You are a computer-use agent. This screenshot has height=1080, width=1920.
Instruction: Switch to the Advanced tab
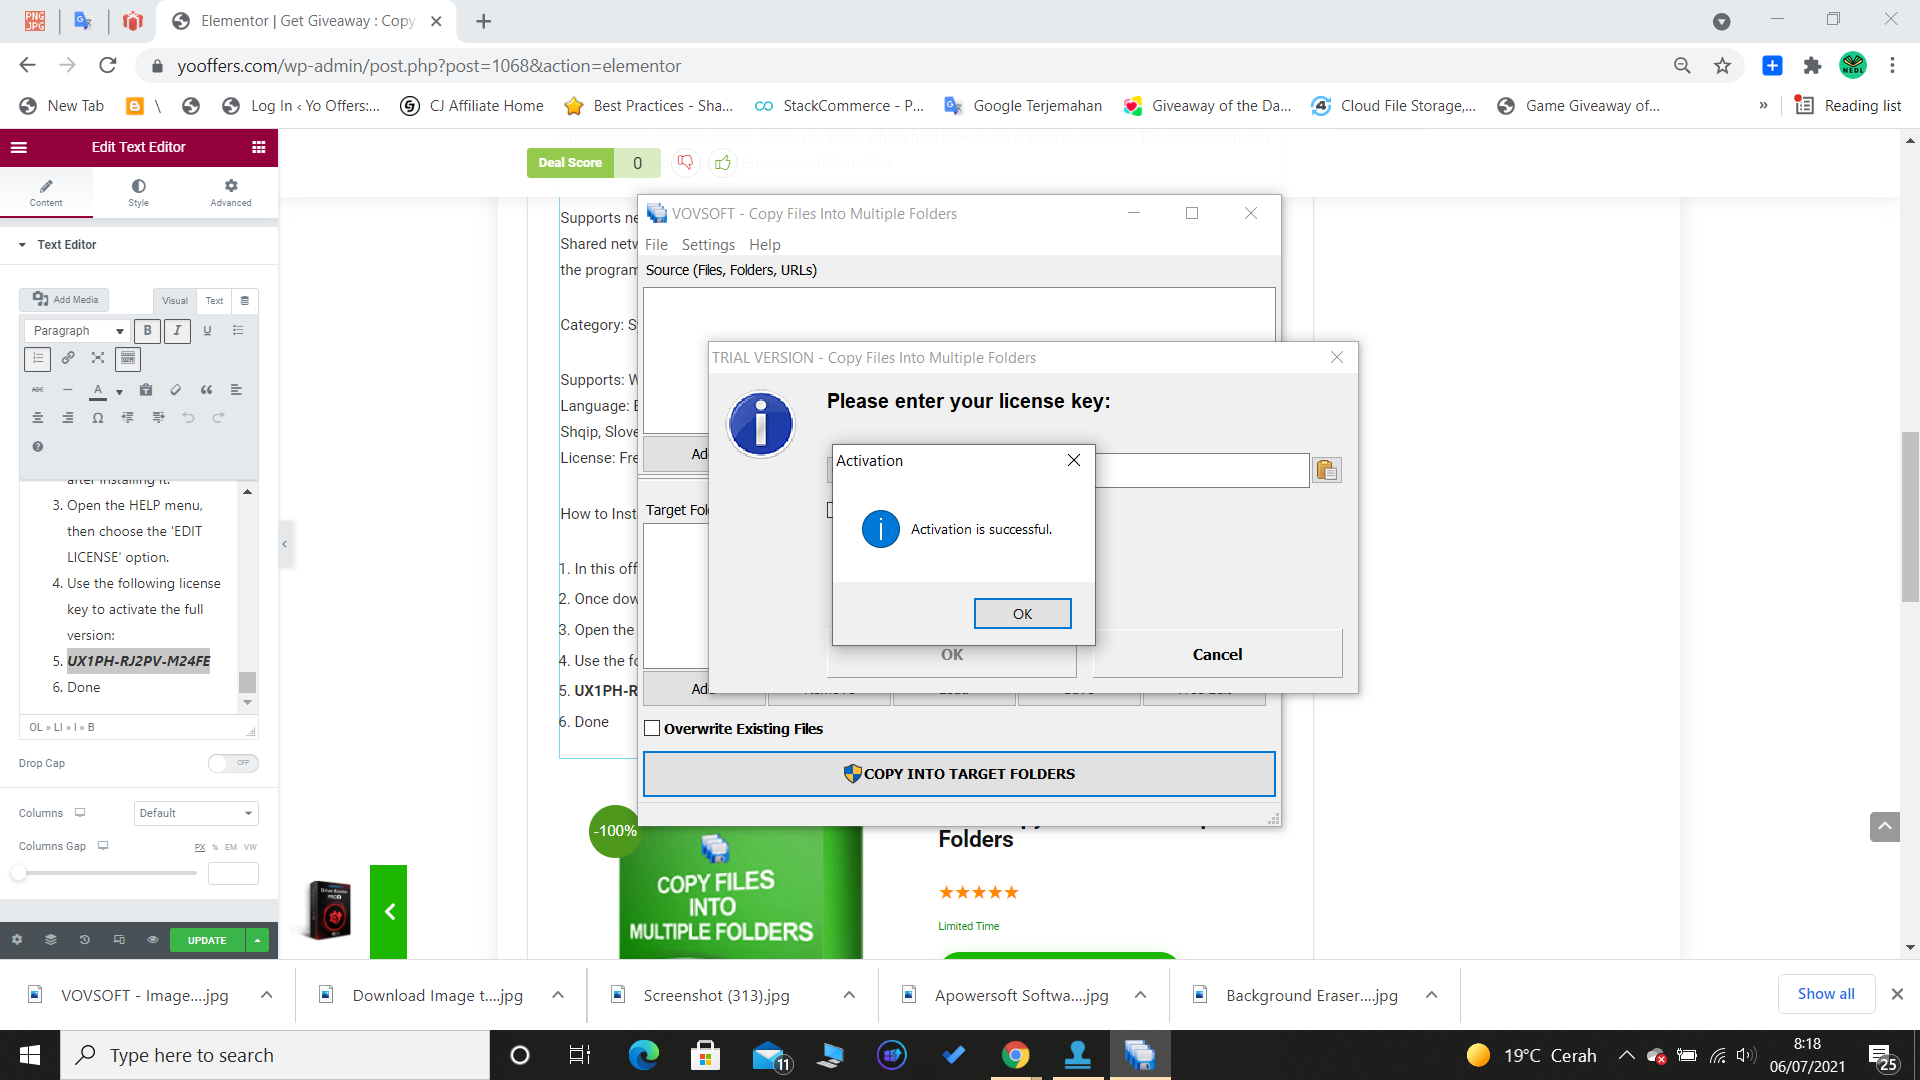(231, 192)
